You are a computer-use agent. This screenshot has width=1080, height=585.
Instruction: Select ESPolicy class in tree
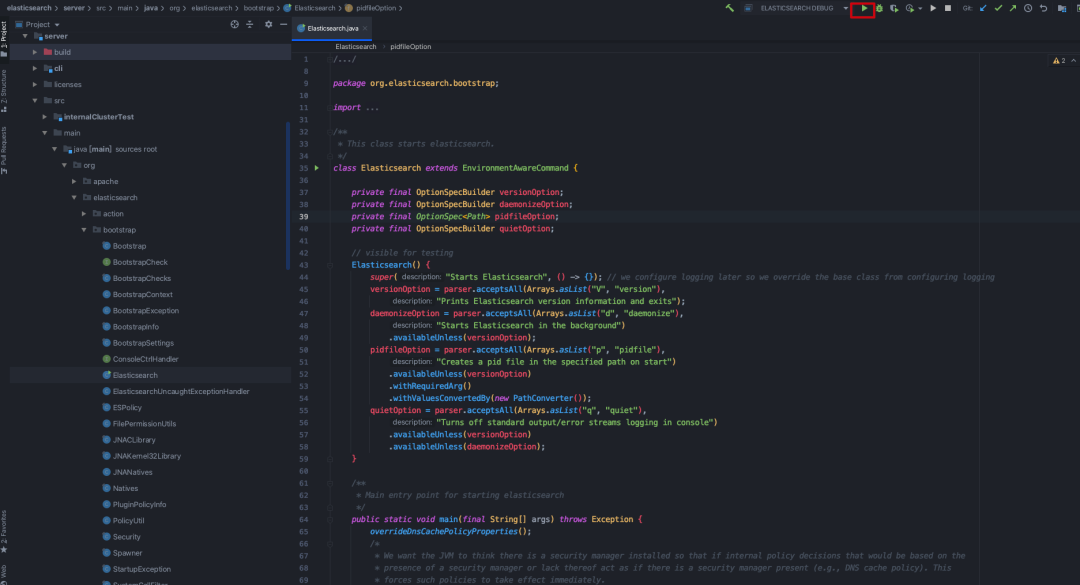(127, 408)
